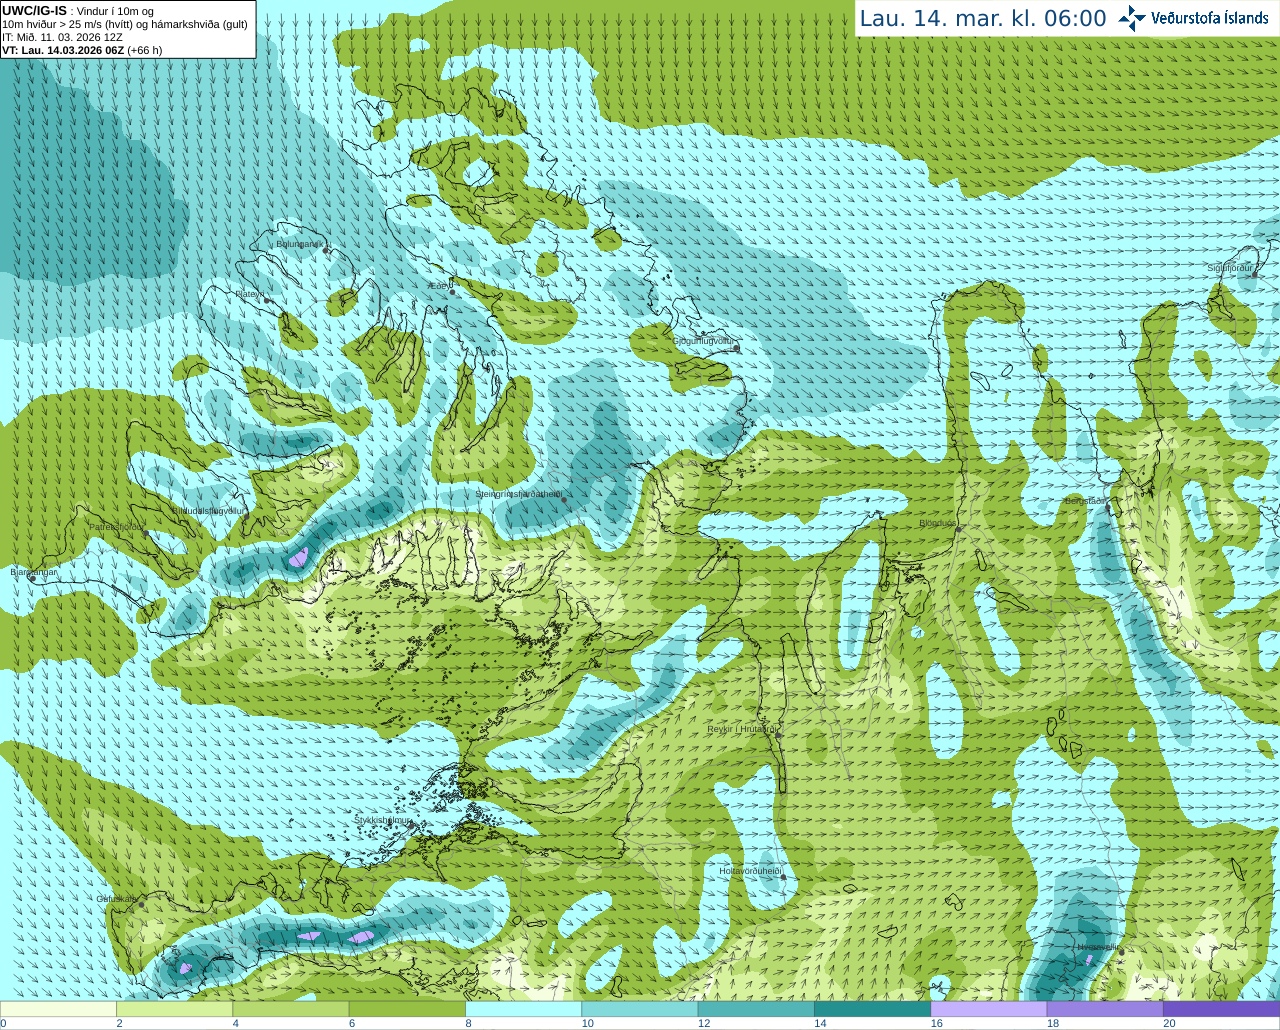Viewport: 1280px width, 1030px height.
Task: Select the 8–10 m/s legend colour swatch
Action: 523,1009
